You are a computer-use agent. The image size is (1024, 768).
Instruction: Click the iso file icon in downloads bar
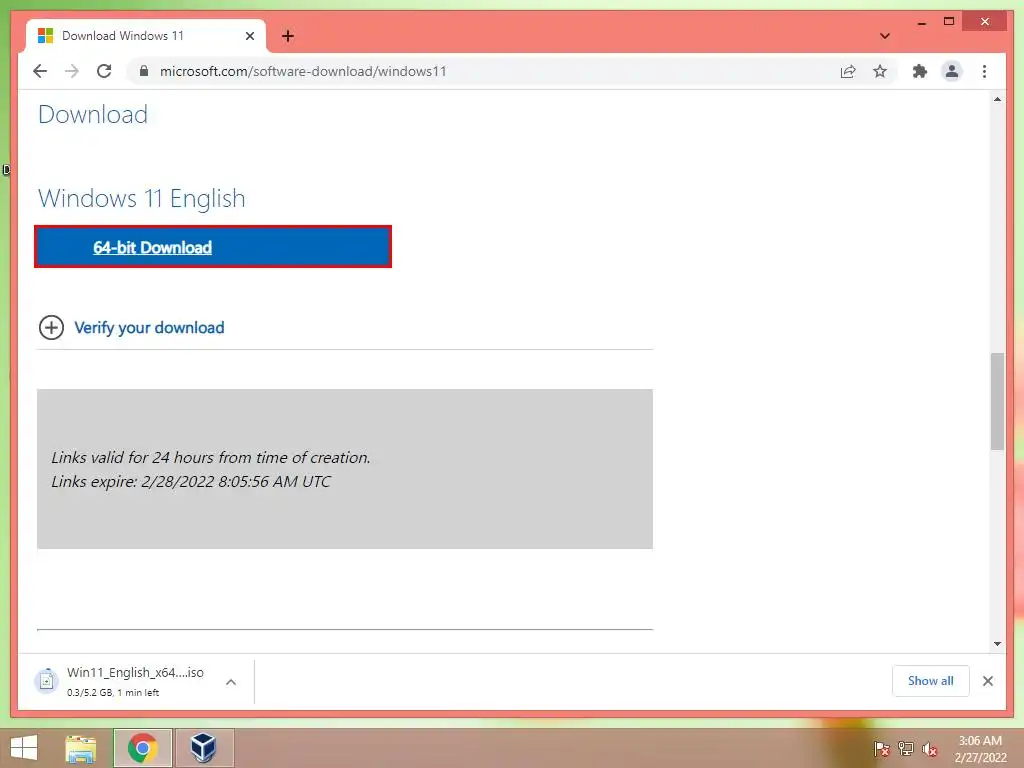pyautogui.click(x=46, y=681)
